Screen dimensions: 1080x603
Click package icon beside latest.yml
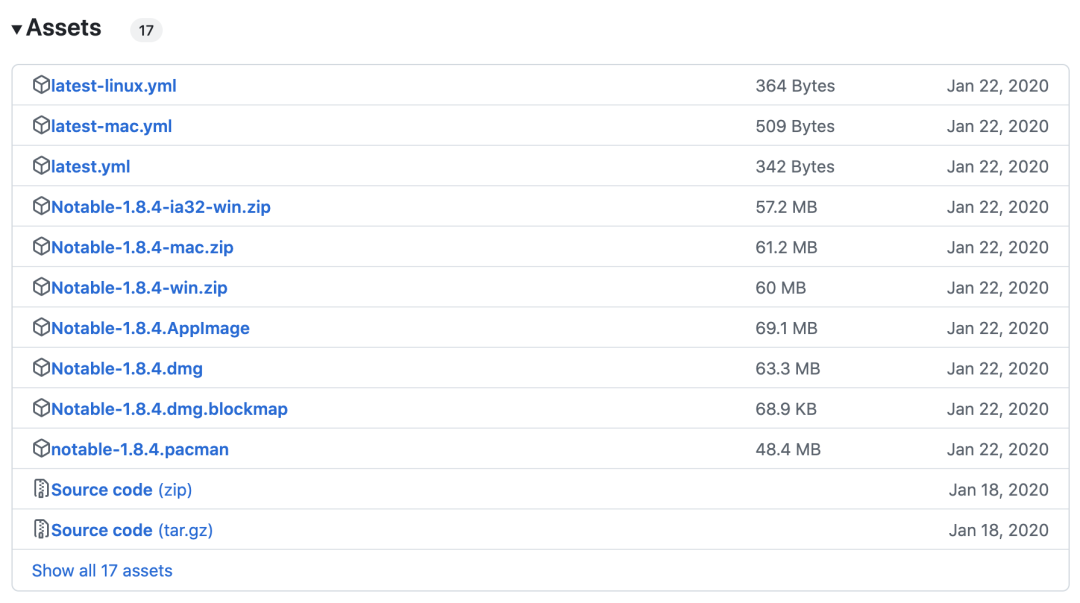click(x=41, y=166)
